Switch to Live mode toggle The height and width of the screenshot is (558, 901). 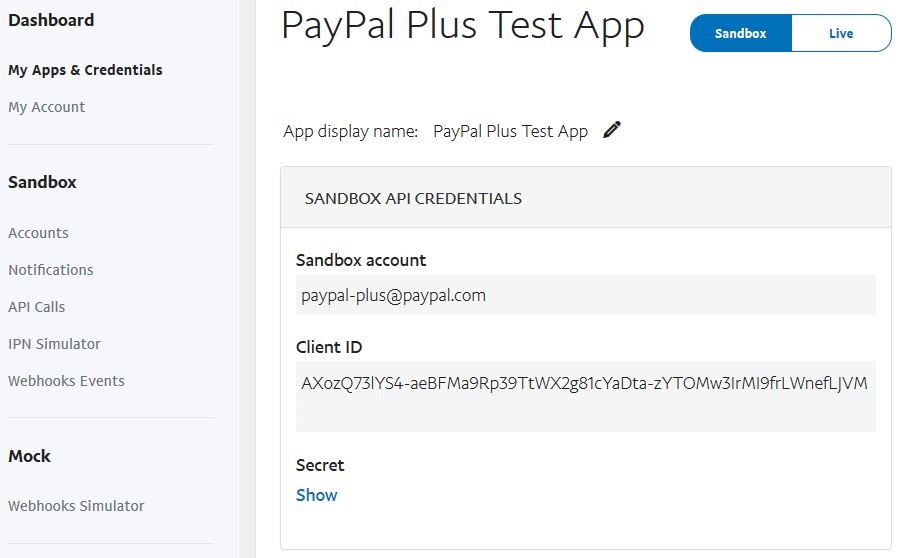click(841, 33)
